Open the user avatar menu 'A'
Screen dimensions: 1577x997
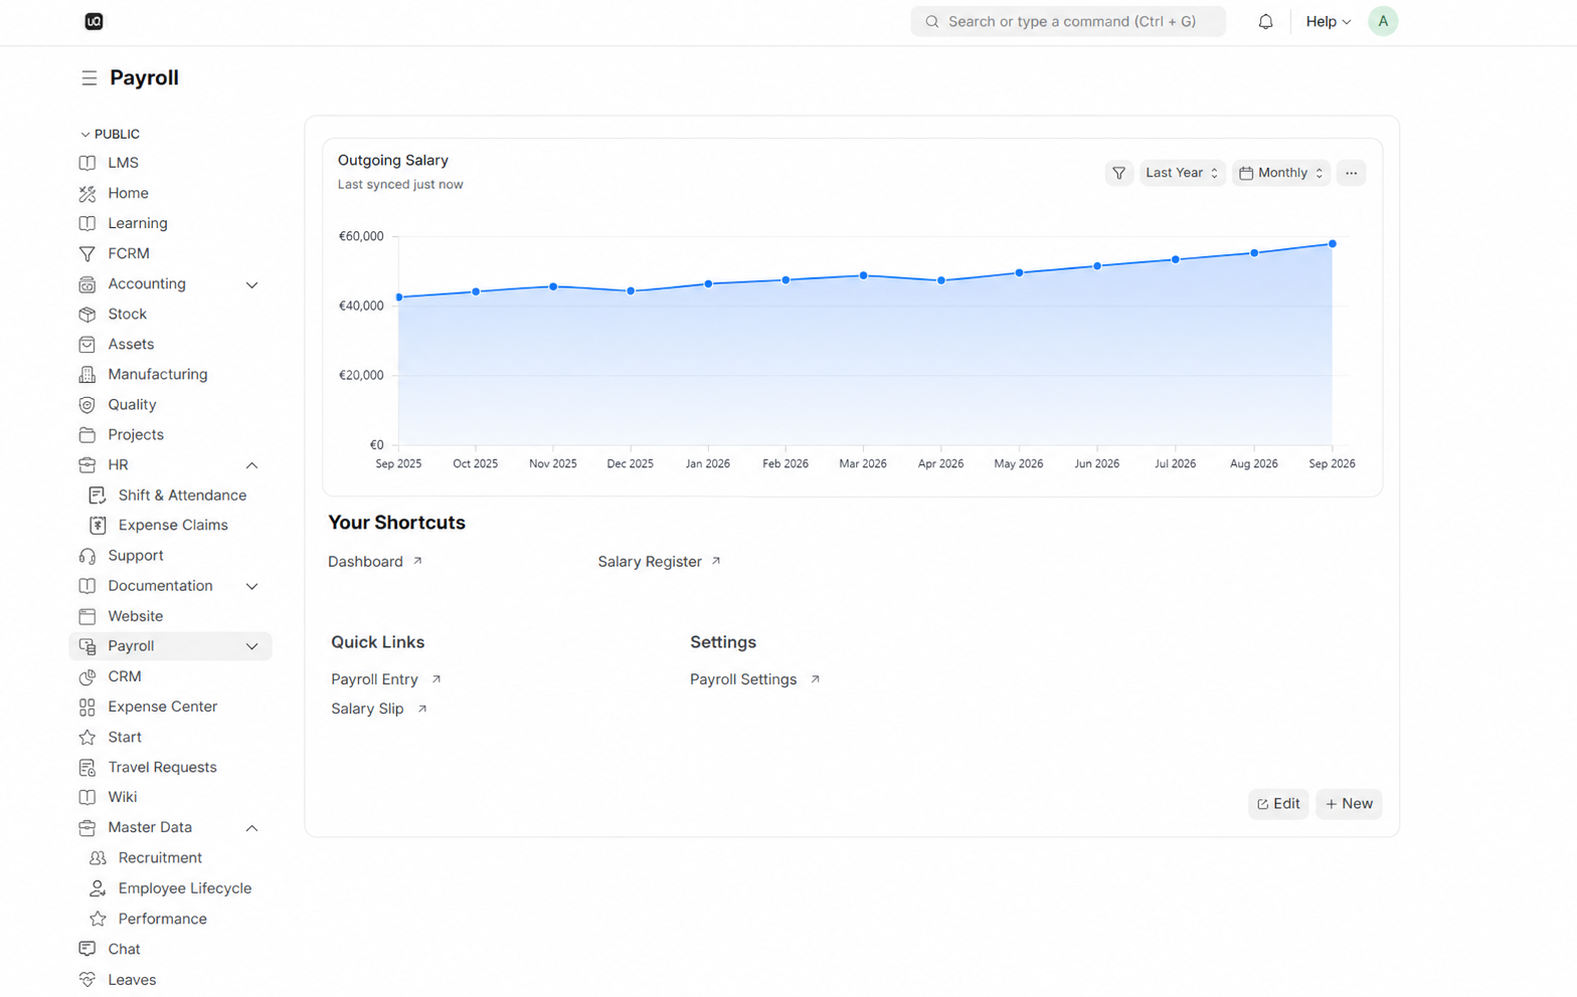pyautogui.click(x=1382, y=21)
